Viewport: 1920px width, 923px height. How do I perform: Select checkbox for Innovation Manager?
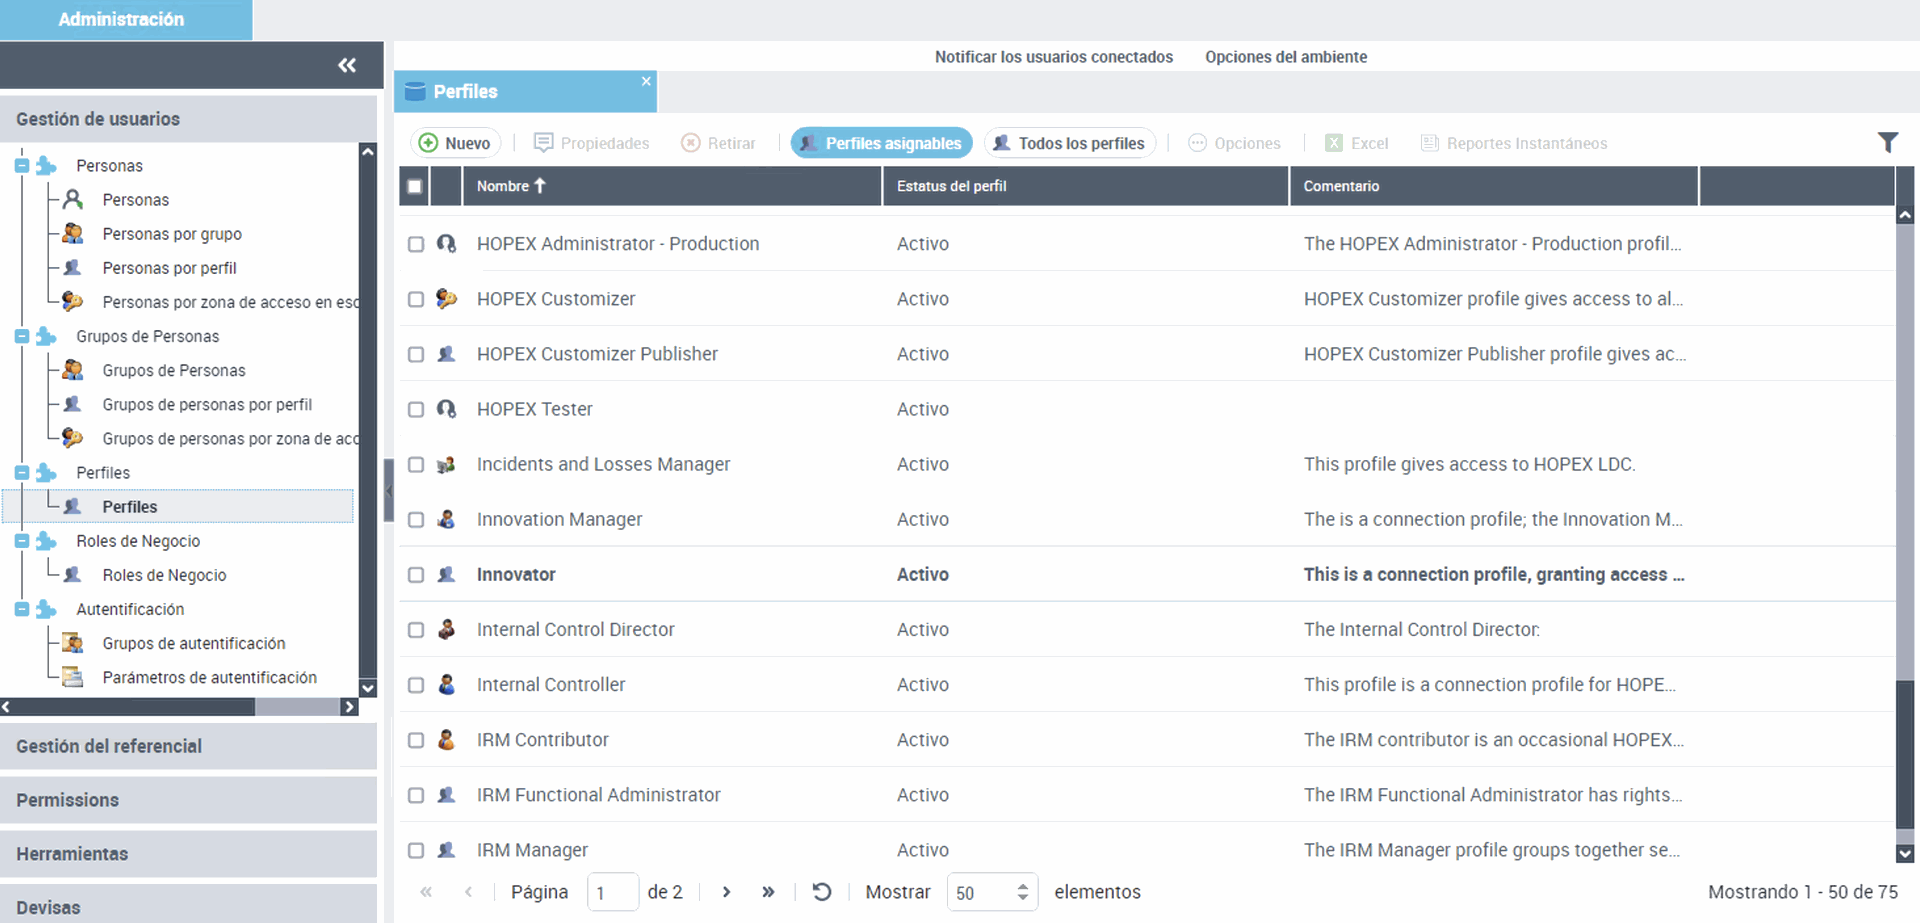[x=416, y=519]
